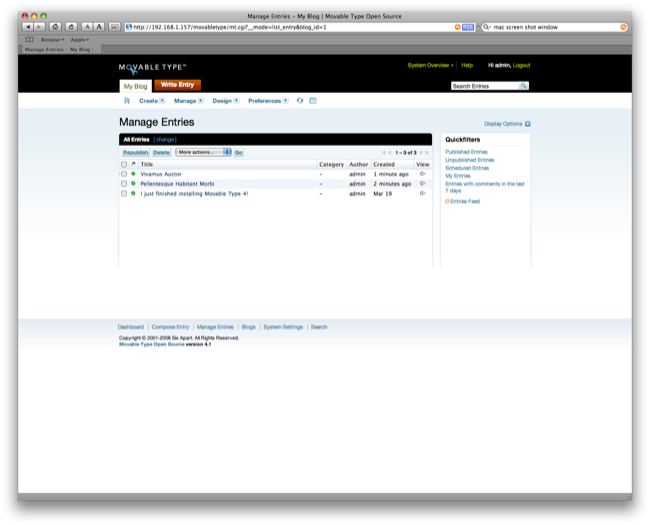Jump to last page of entries
Viewport: 650px width, 525px height.
coord(427,153)
